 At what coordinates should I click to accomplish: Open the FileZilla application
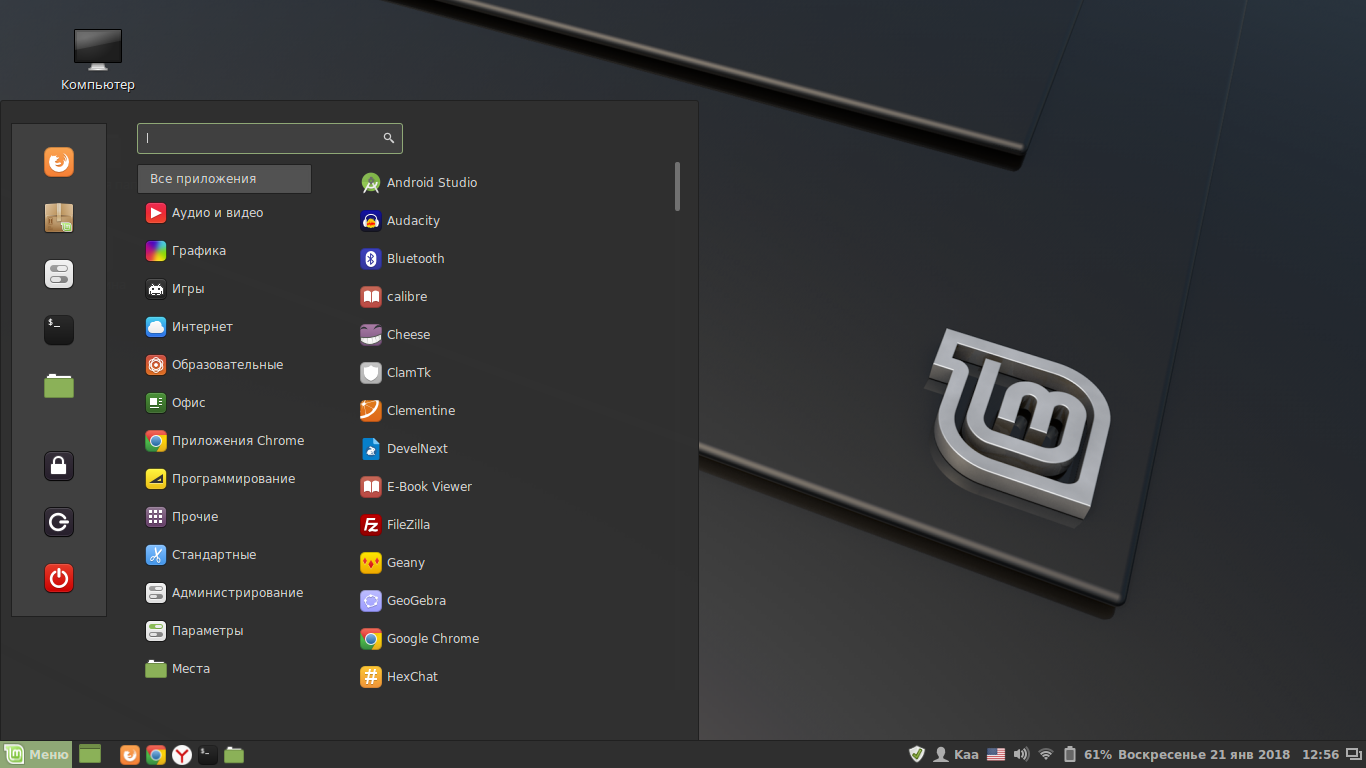click(407, 525)
